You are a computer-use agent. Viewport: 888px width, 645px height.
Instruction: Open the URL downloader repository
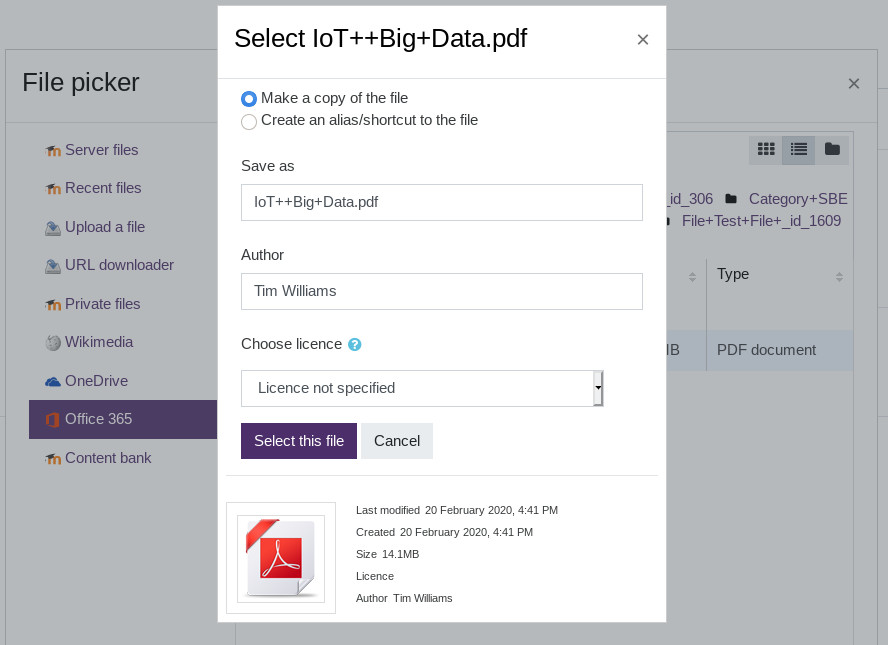[119, 265]
